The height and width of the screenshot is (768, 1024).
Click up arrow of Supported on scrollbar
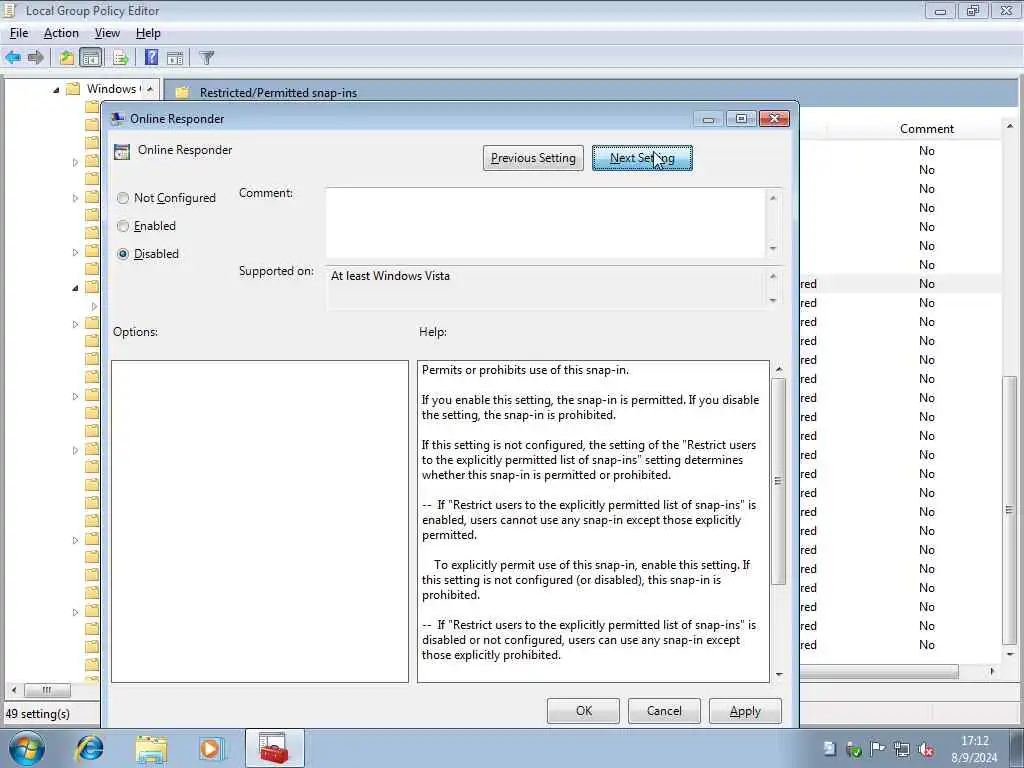click(773, 276)
